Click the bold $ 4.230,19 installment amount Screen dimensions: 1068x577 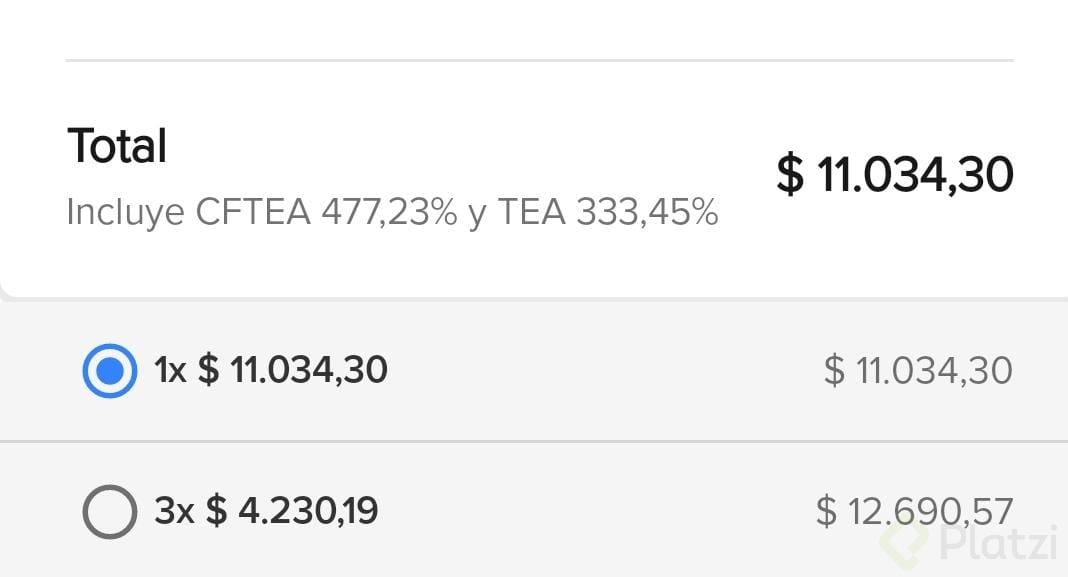293,512
